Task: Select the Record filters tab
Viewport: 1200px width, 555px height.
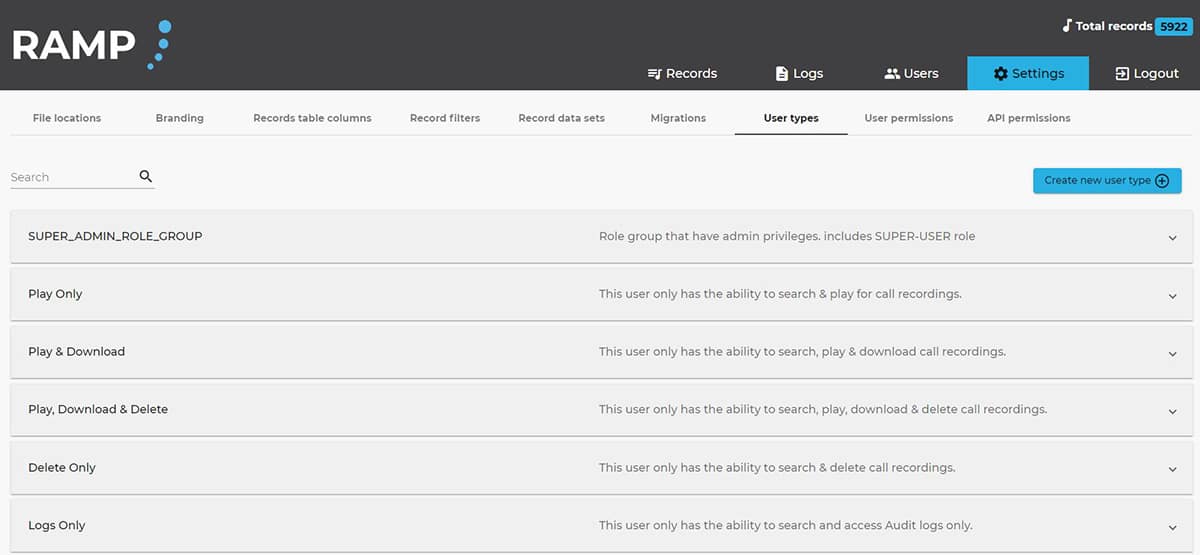Action: [445, 118]
